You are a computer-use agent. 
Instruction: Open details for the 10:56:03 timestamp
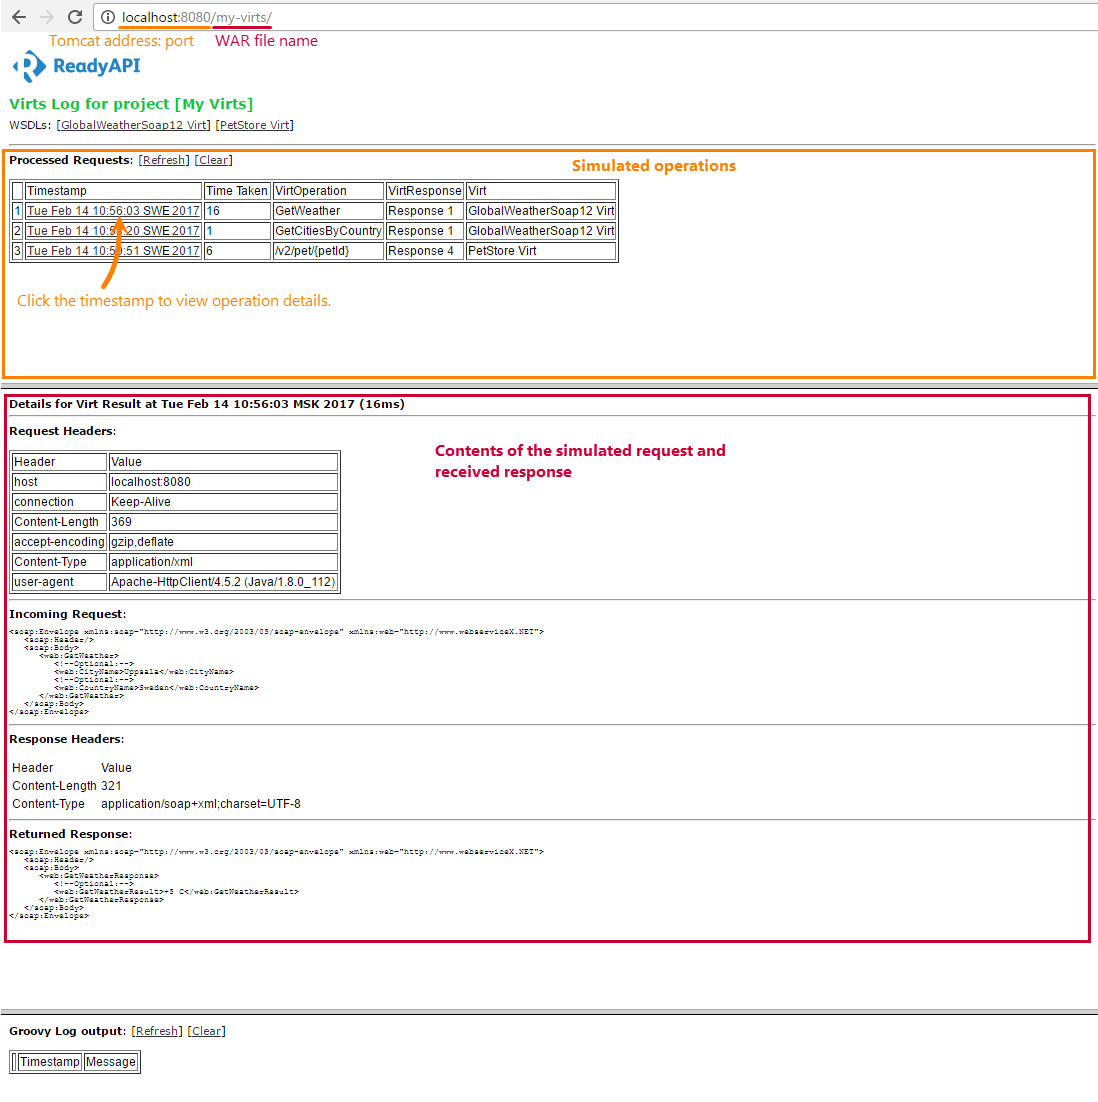click(112, 210)
